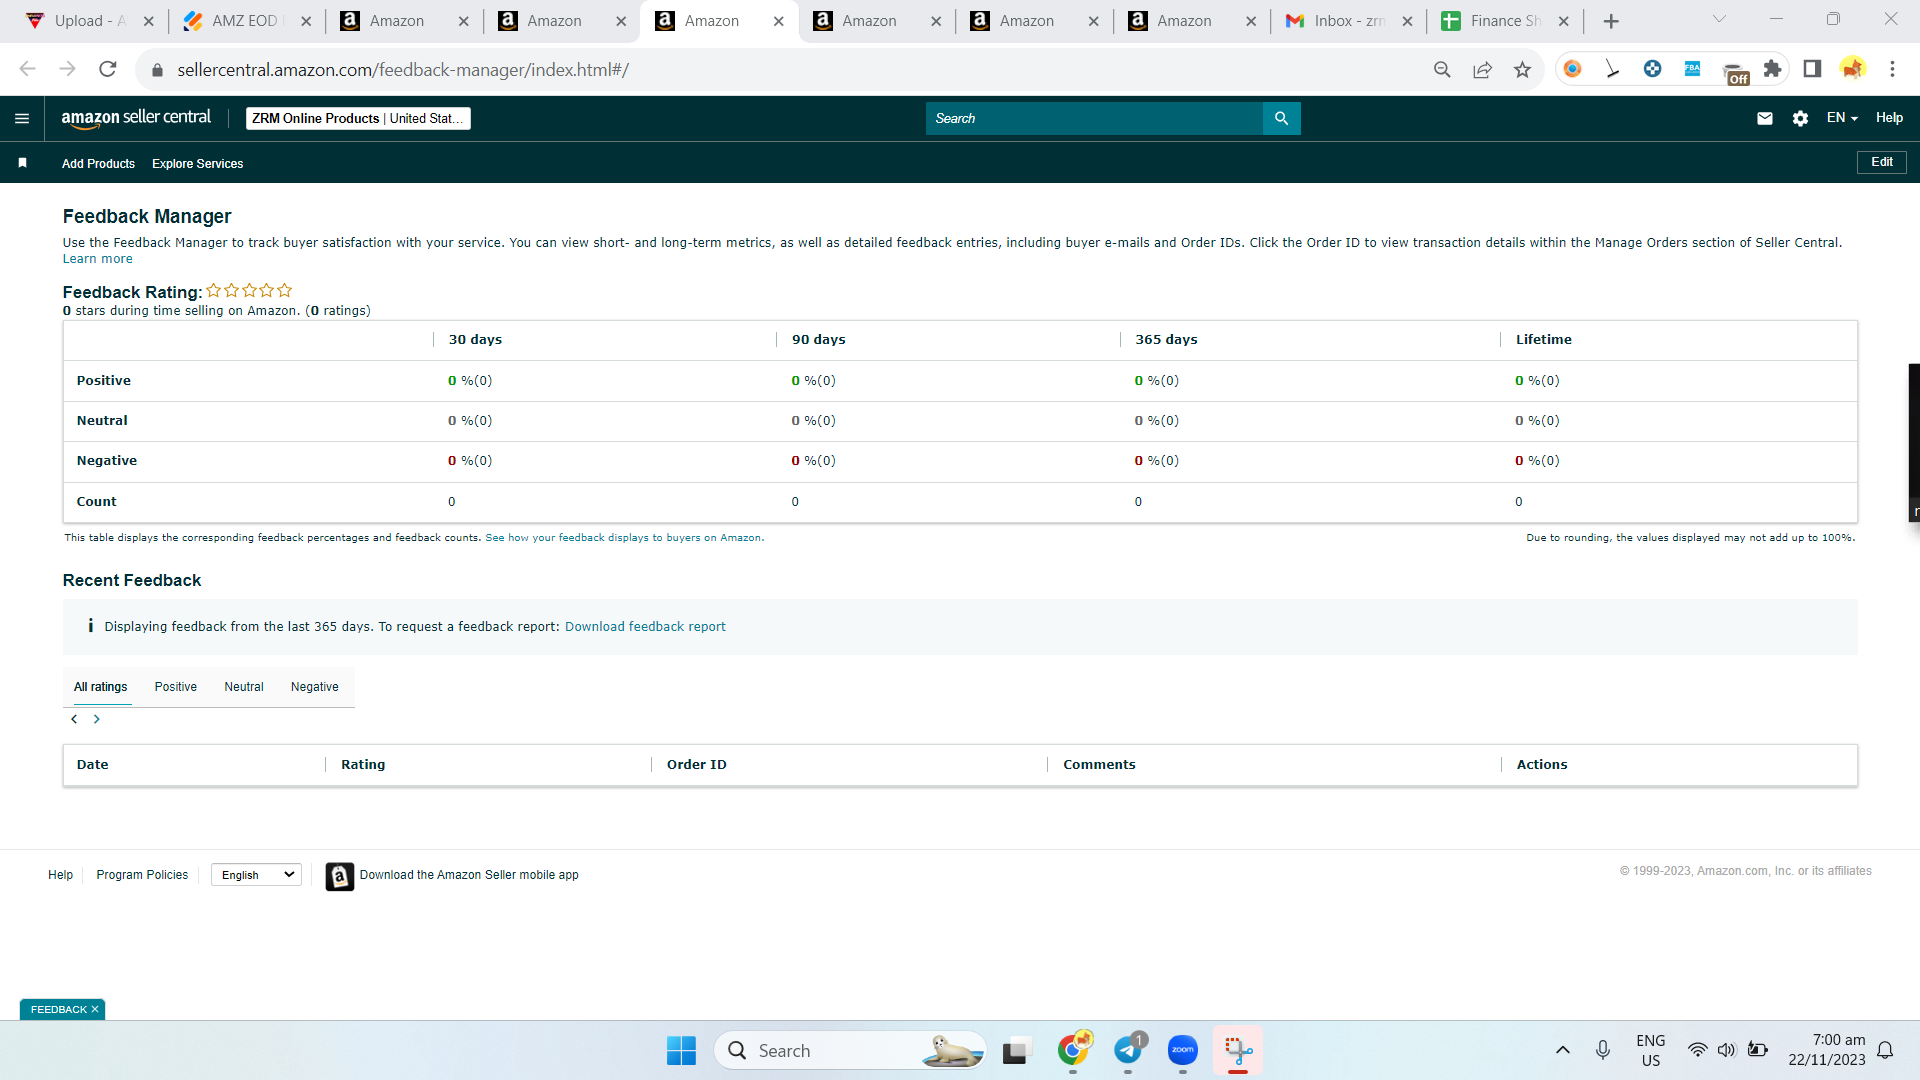Go back with browser back arrow
The height and width of the screenshot is (1080, 1920).
coord(27,69)
